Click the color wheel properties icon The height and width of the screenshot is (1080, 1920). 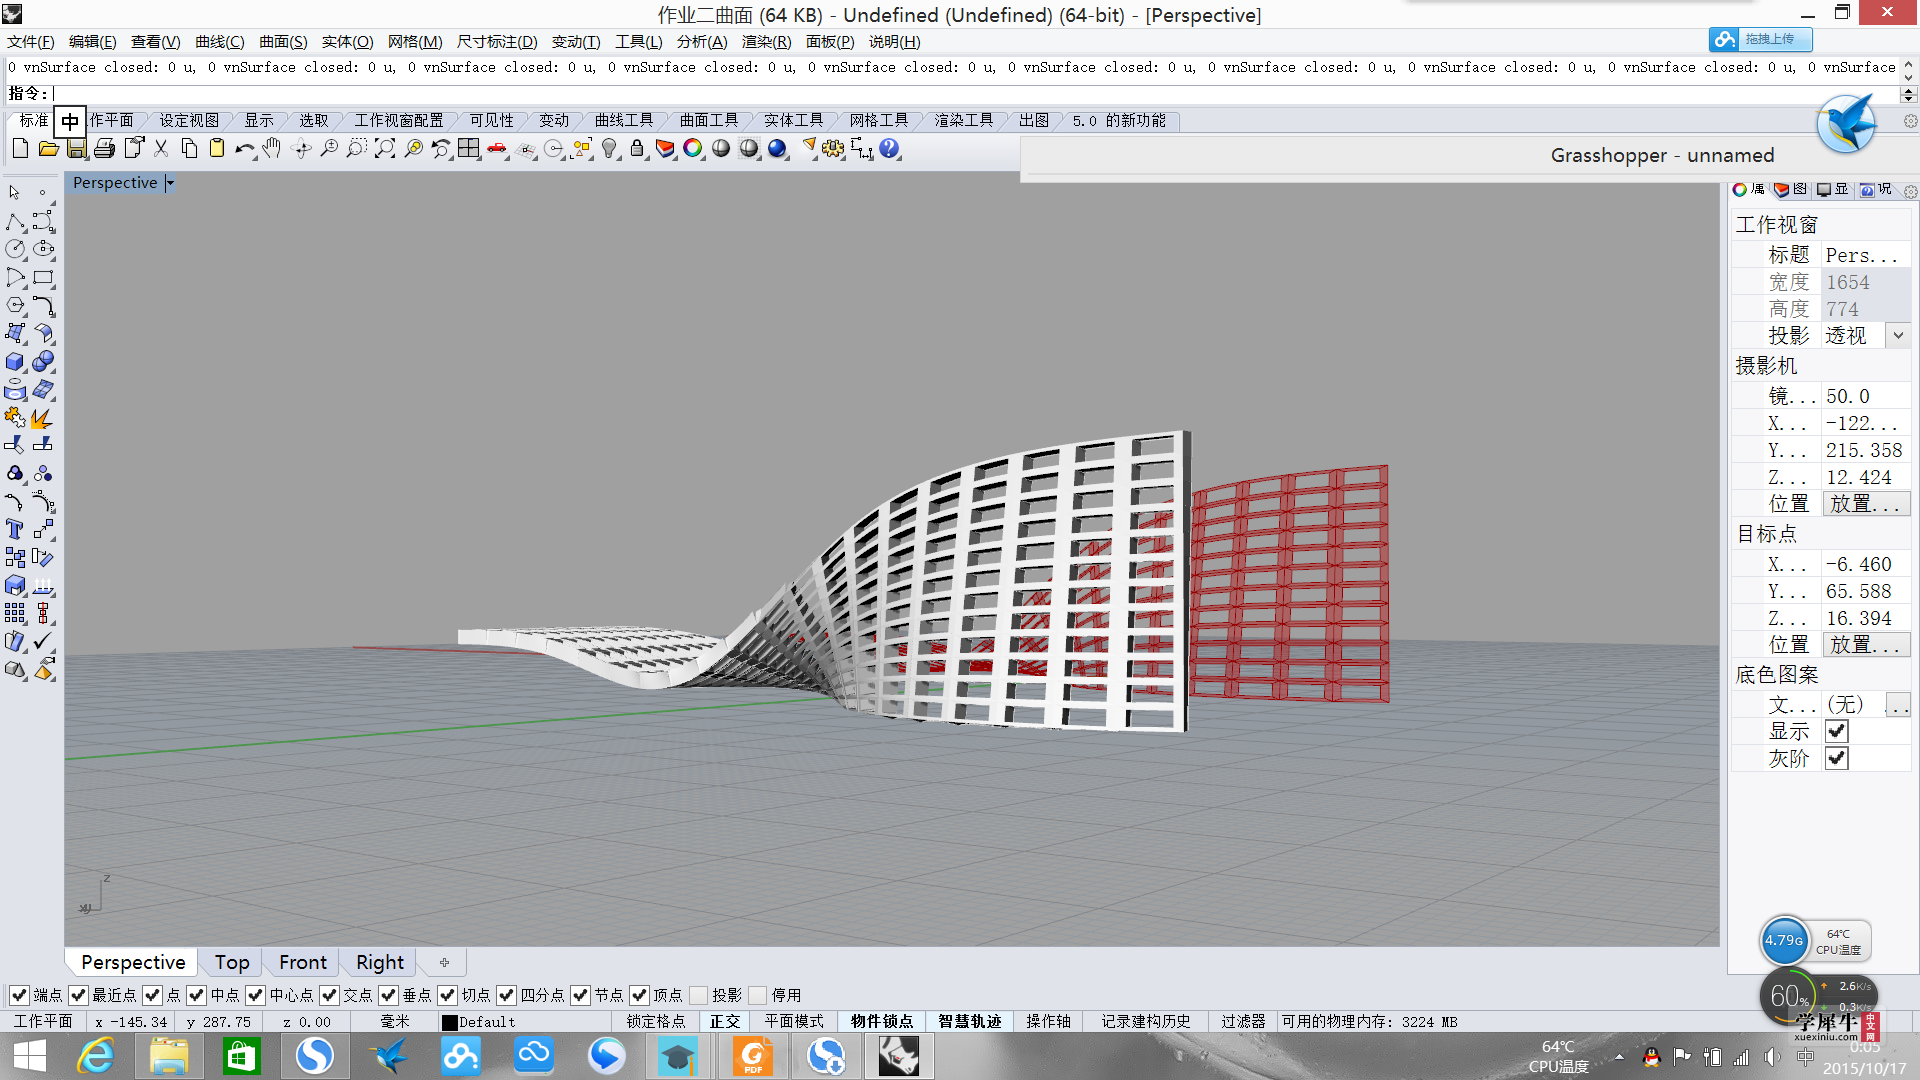pyautogui.click(x=693, y=149)
